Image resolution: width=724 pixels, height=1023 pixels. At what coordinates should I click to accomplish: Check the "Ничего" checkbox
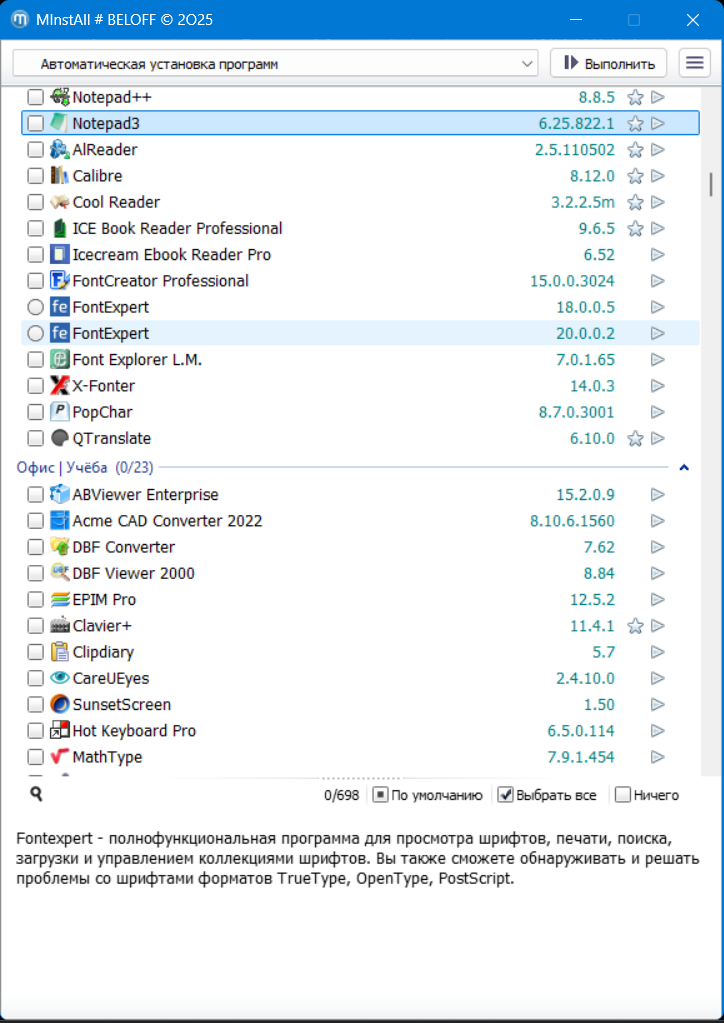click(623, 795)
